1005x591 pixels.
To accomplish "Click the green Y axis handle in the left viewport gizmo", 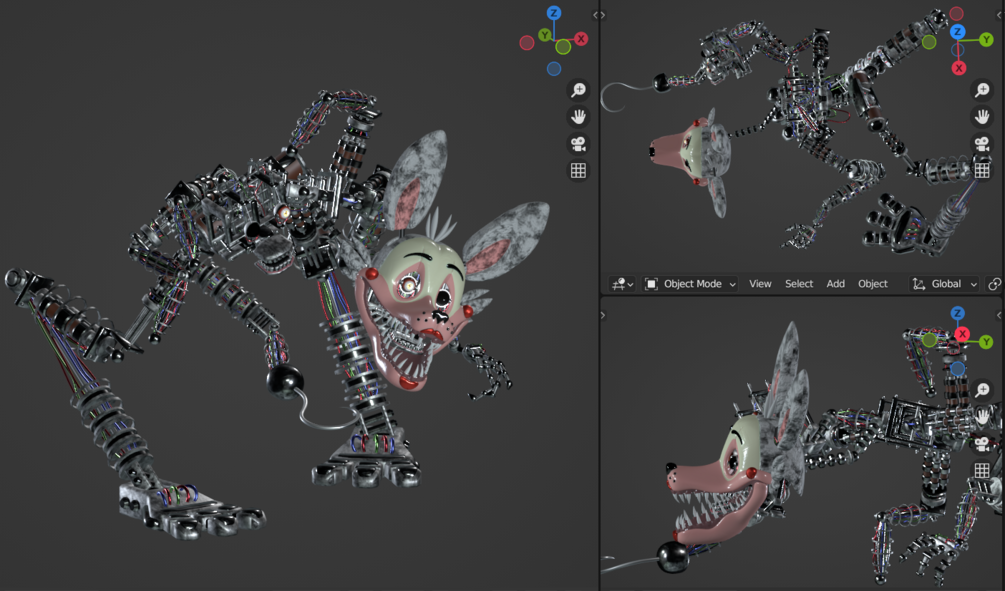I will [545, 35].
